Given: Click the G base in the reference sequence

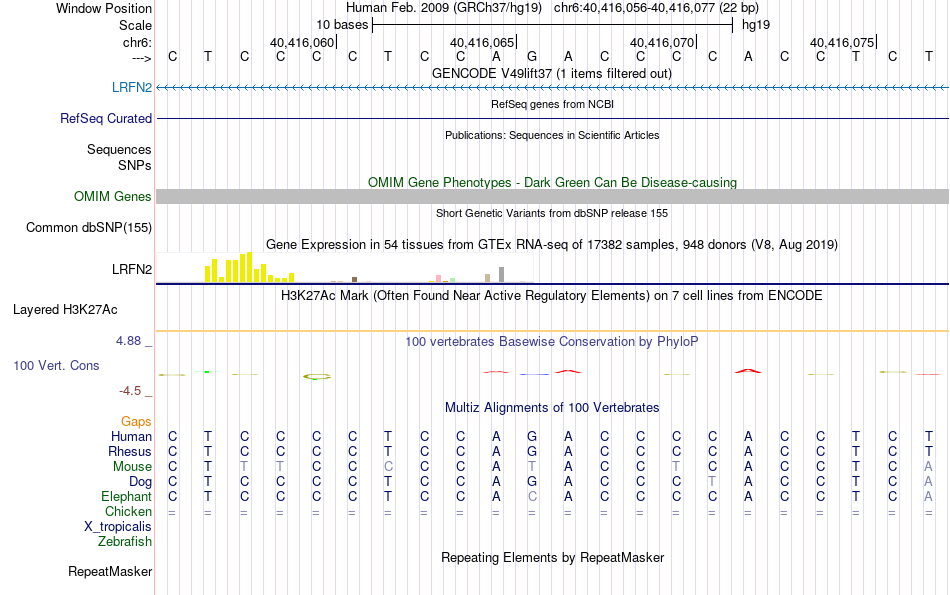Looking at the screenshot, I should [532, 56].
